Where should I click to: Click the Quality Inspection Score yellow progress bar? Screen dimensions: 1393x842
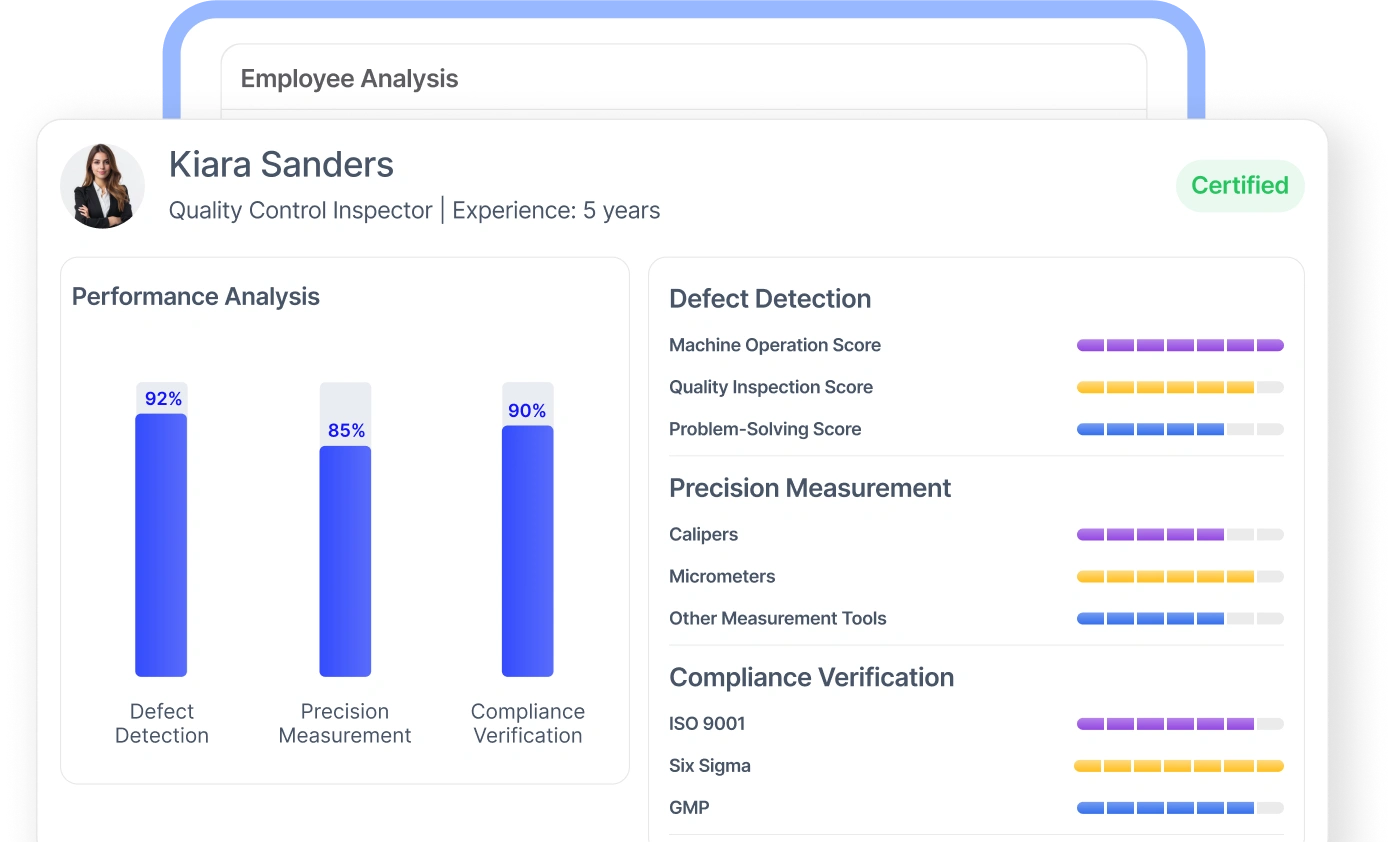[x=1180, y=387]
